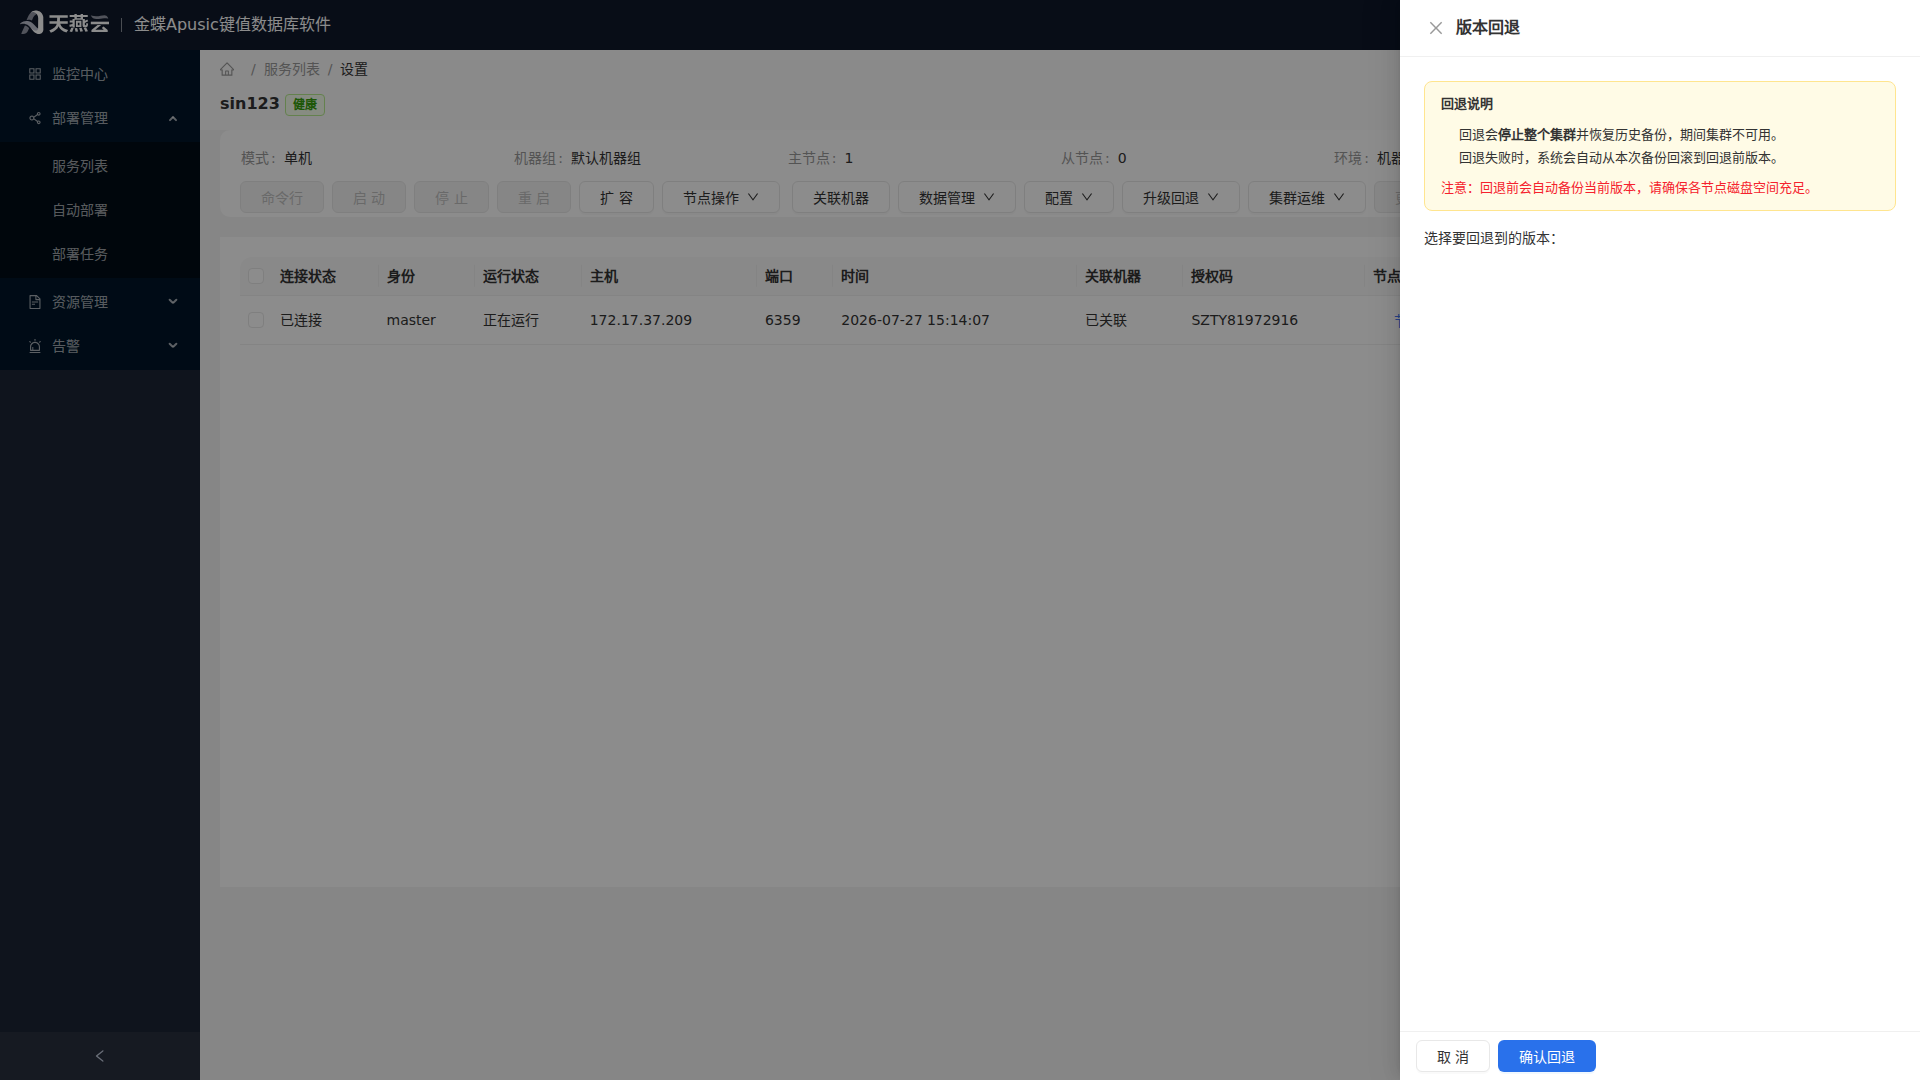Image resolution: width=1920 pixels, height=1080 pixels.
Task: Click the disabled 启动 button
Action: click(x=368, y=198)
